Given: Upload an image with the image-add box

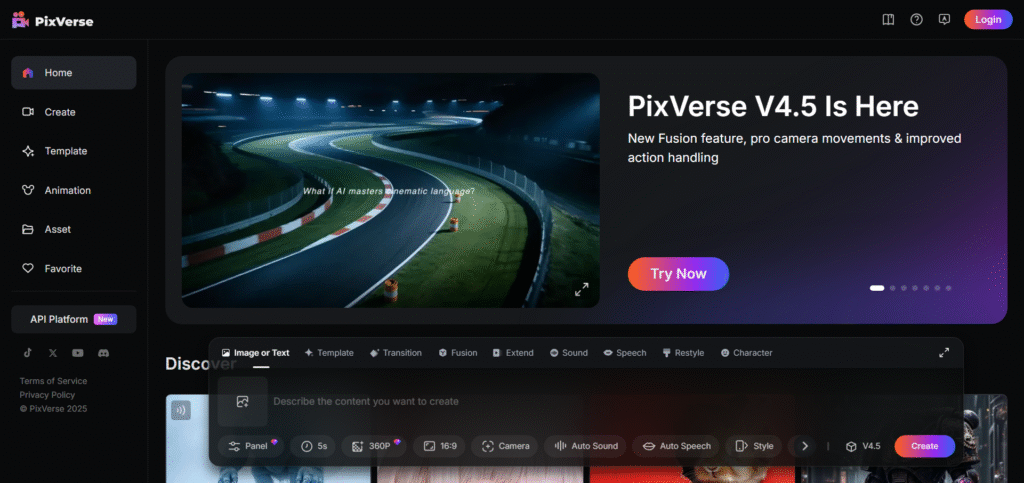Looking at the screenshot, I should click(x=242, y=401).
